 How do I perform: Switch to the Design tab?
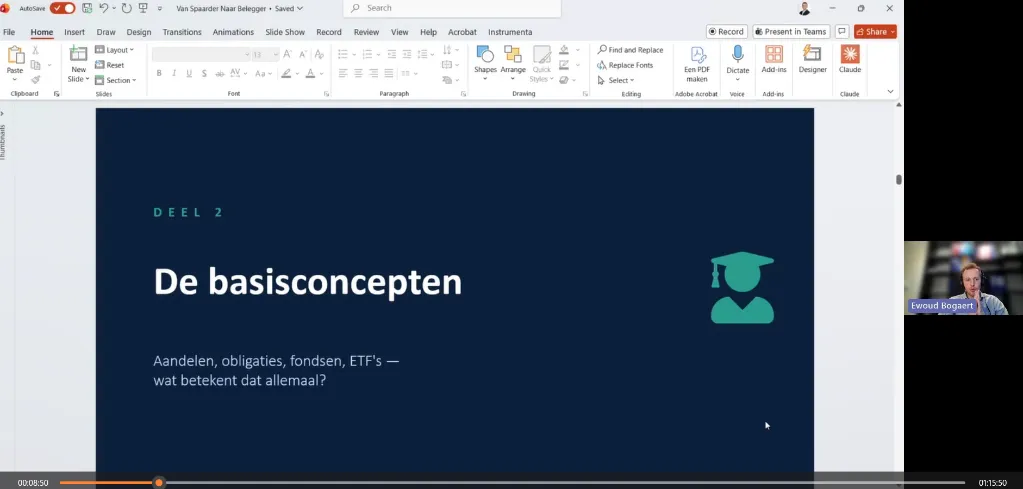pyautogui.click(x=138, y=32)
